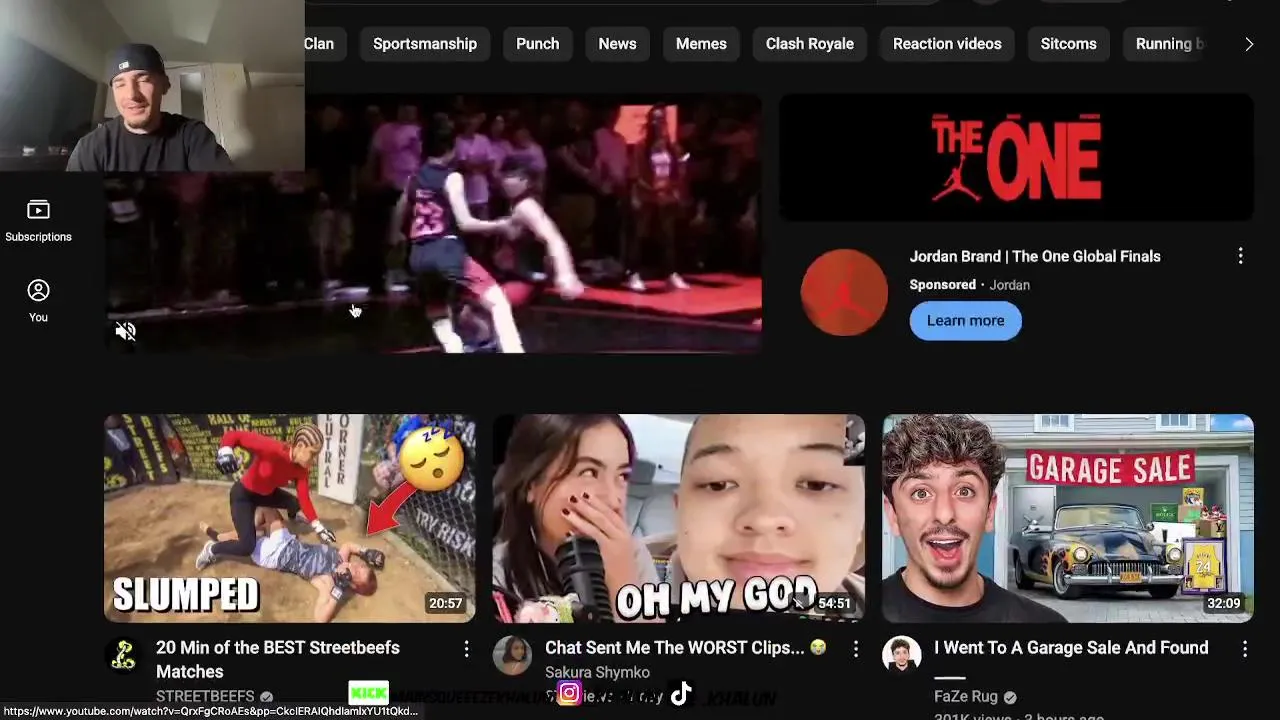Image resolution: width=1280 pixels, height=720 pixels.
Task: Play the basketball preview video
Action: coord(433,224)
